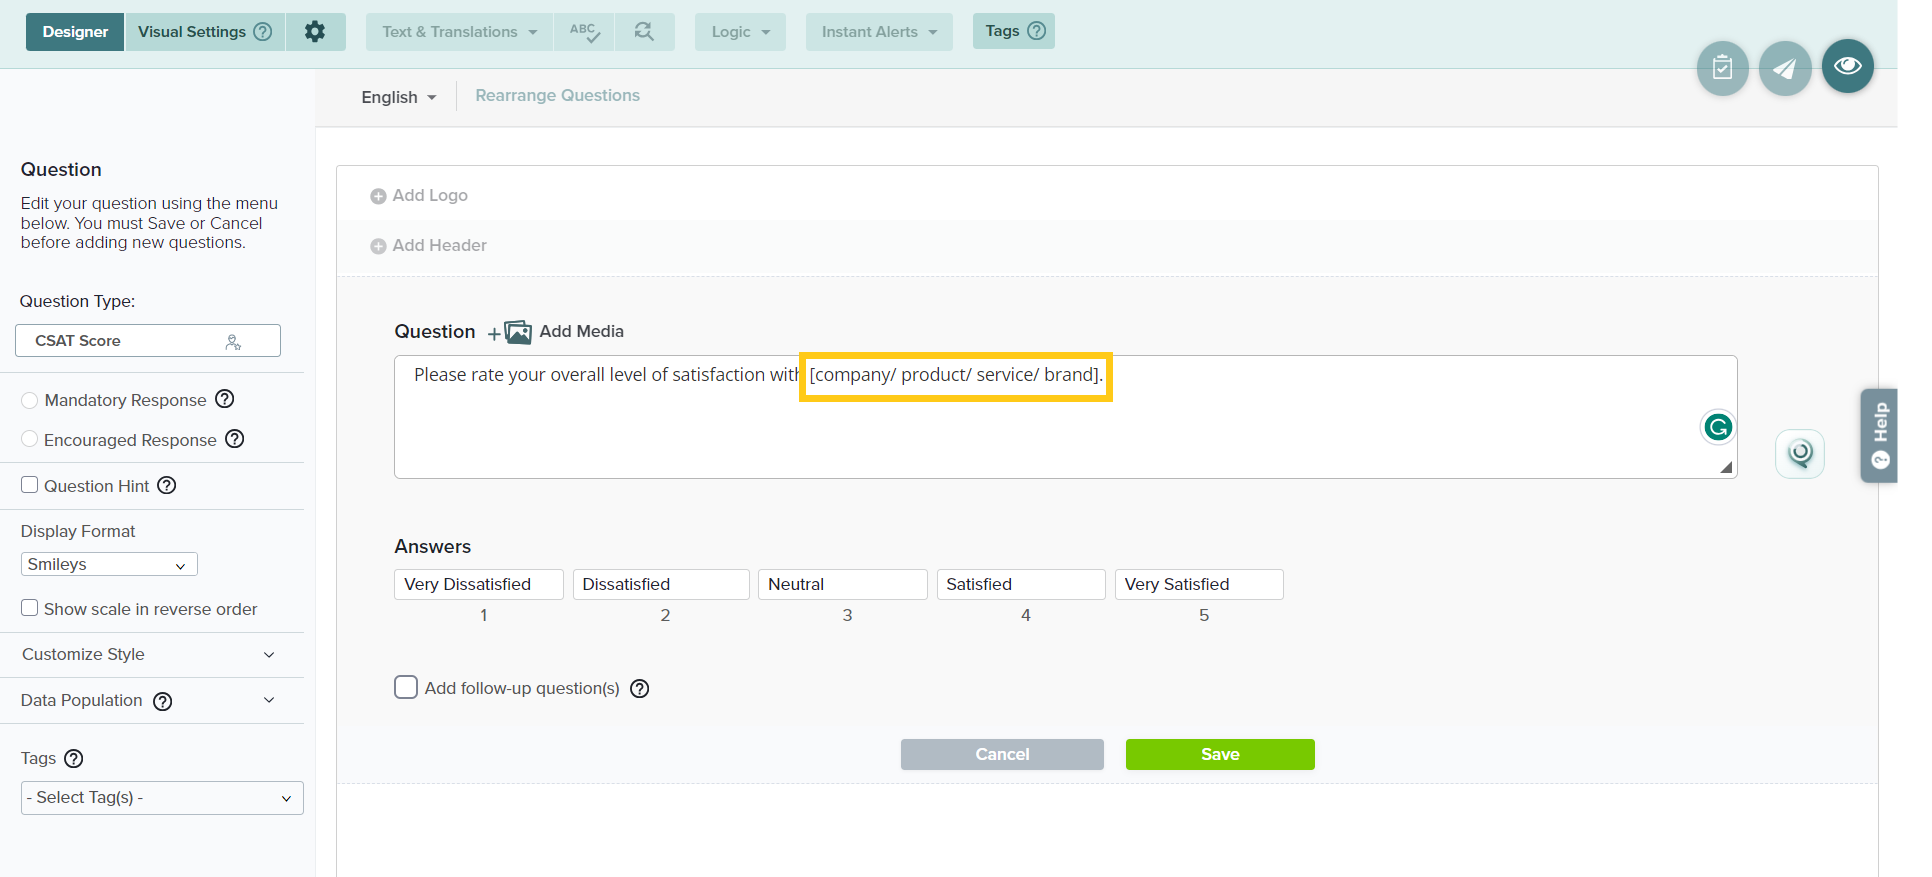This screenshot has width=1932, height=877.
Task: Click the paper plane send icon
Action: (x=1784, y=68)
